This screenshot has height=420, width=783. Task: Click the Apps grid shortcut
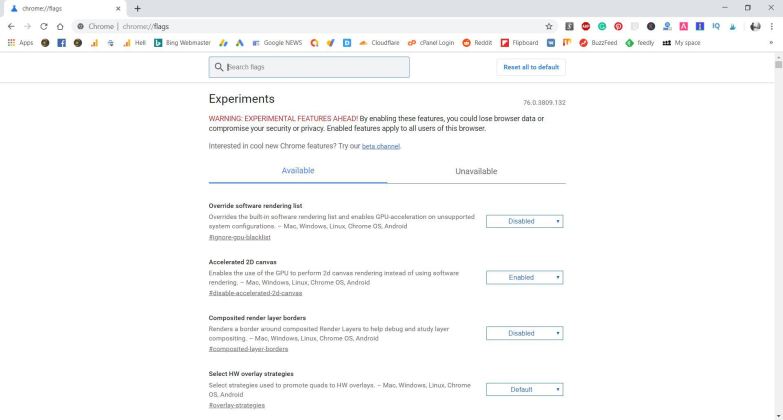tap(20, 43)
